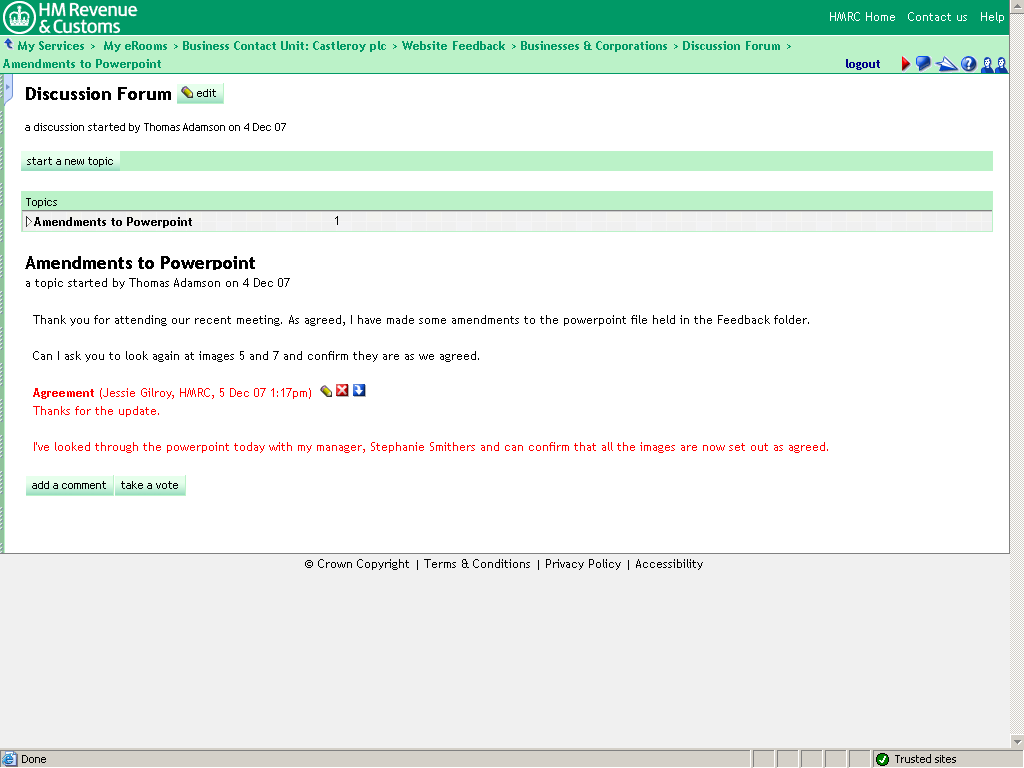This screenshot has width=1024, height=768.
Task: Click edit button next to Discussion Forum
Action: coord(200,93)
